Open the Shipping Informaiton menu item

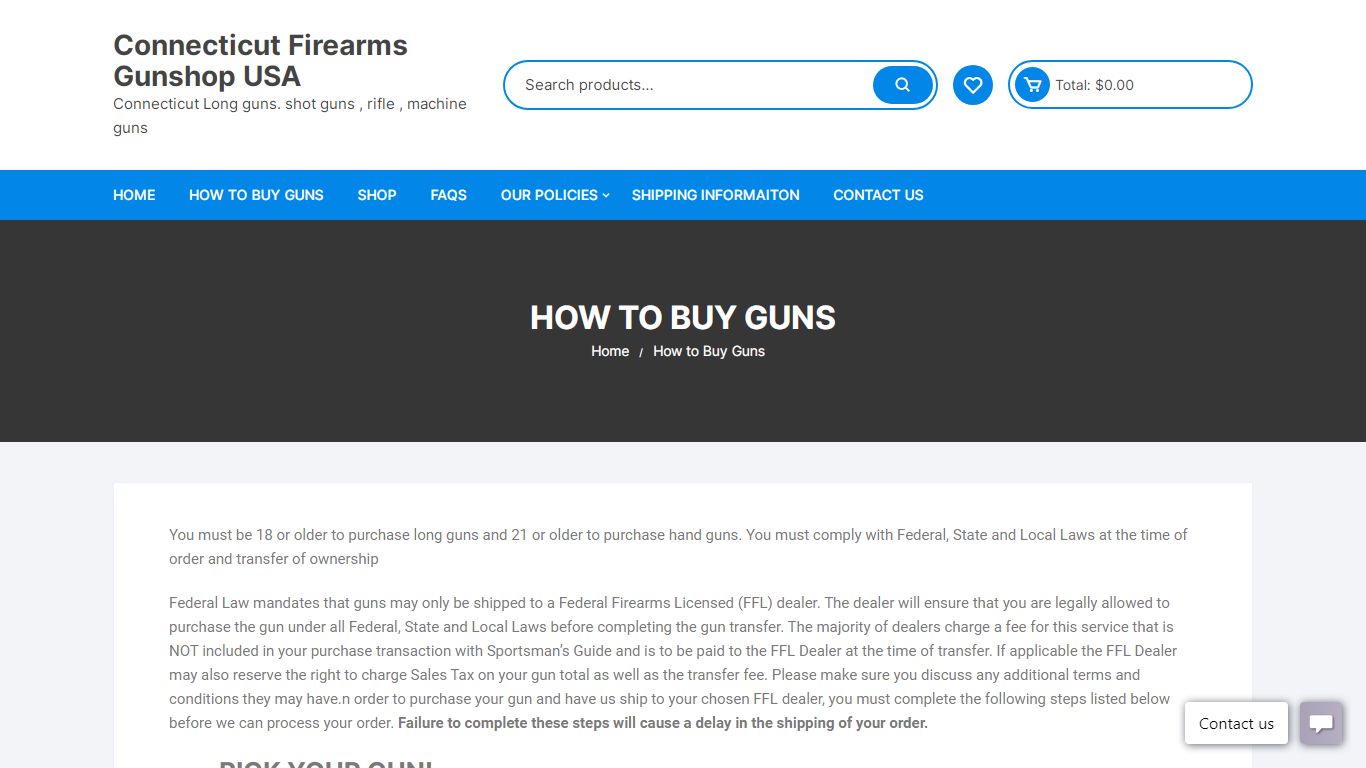716,195
